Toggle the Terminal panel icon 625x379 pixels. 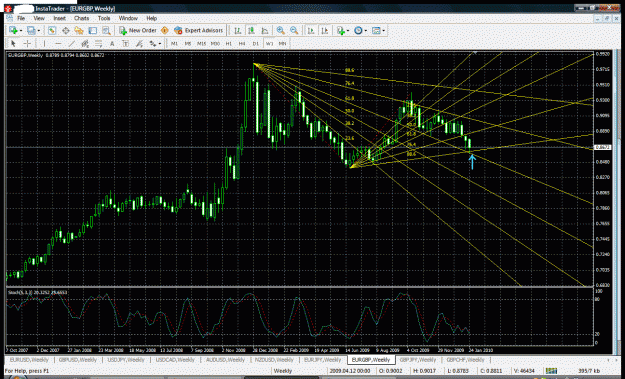(92, 30)
